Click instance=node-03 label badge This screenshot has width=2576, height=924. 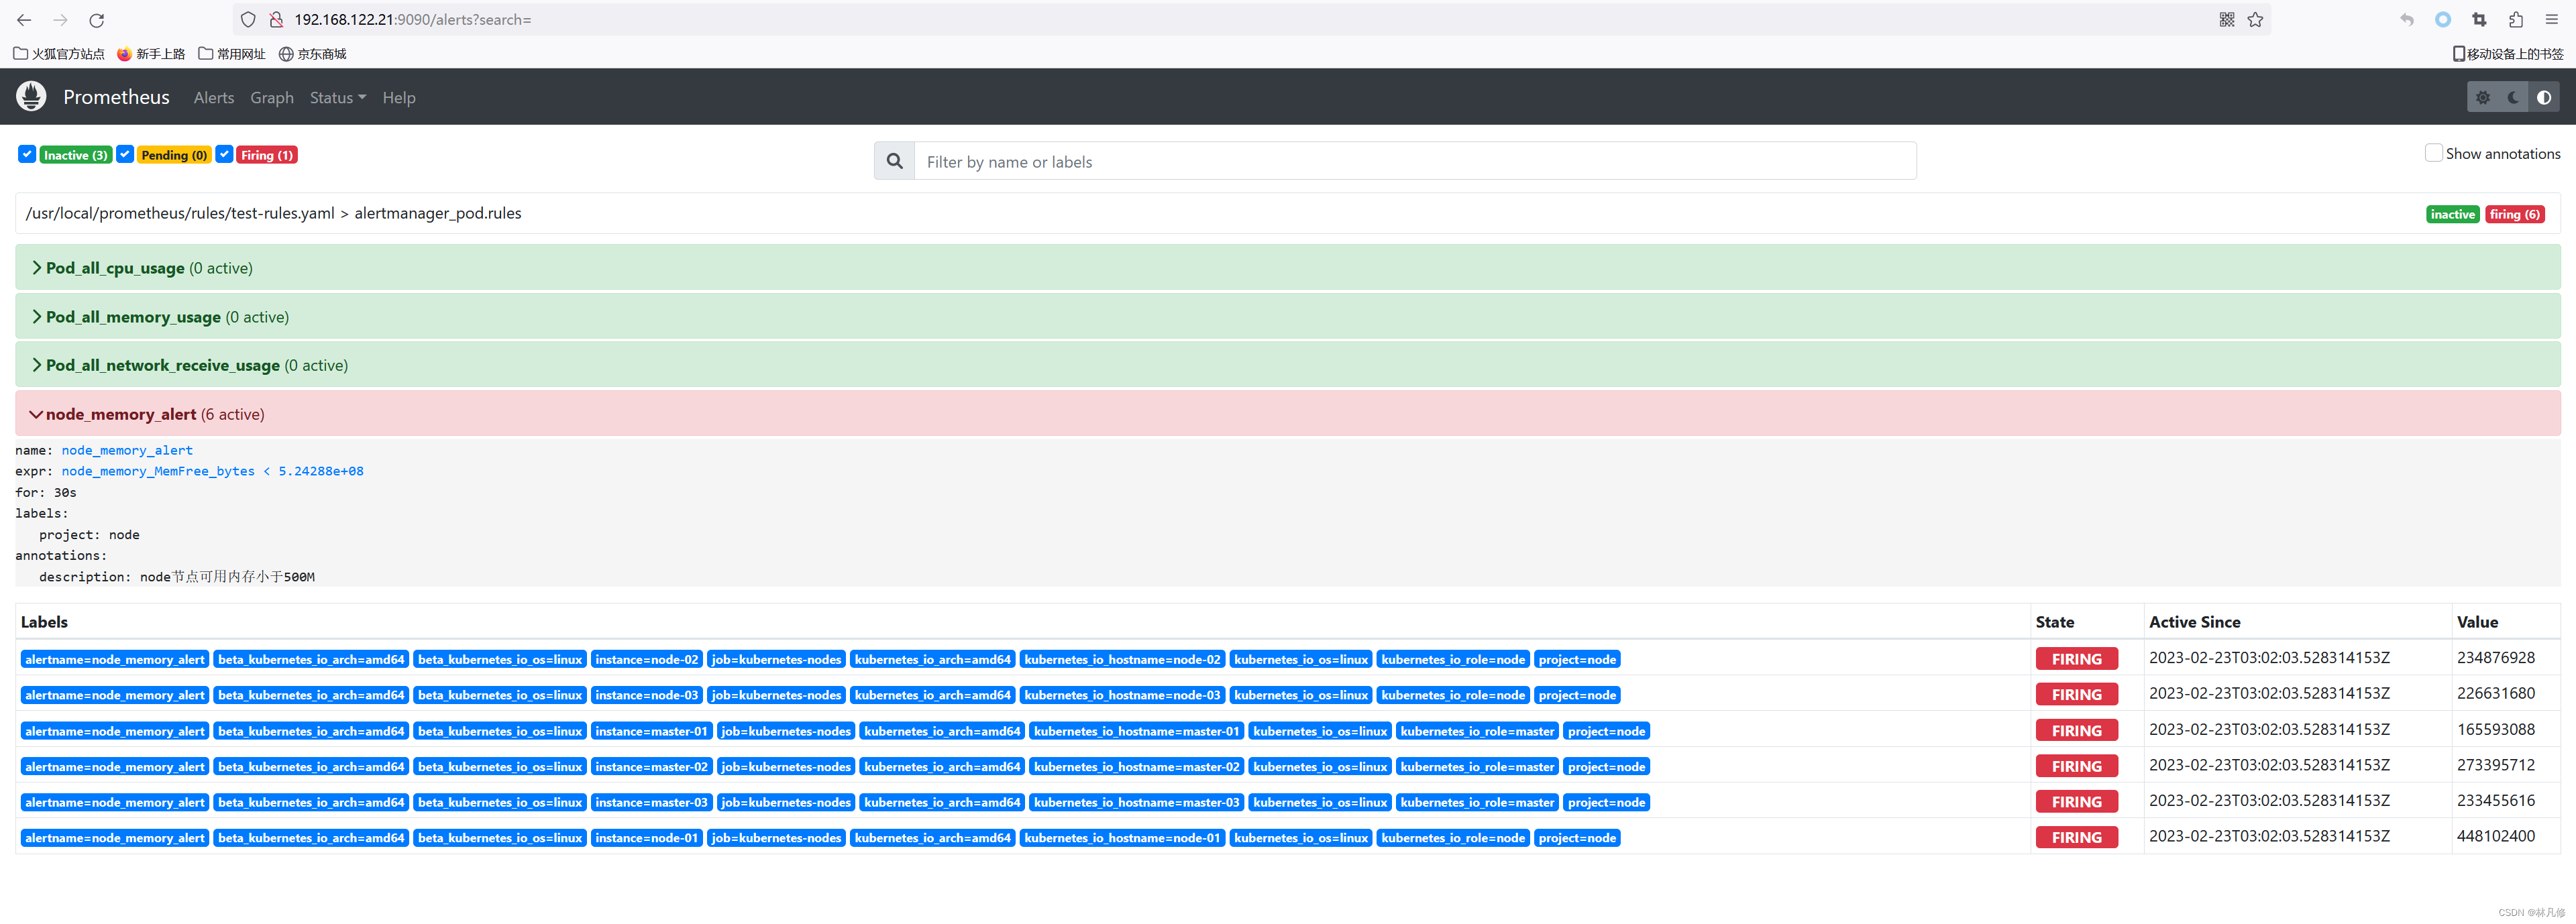click(647, 696)
